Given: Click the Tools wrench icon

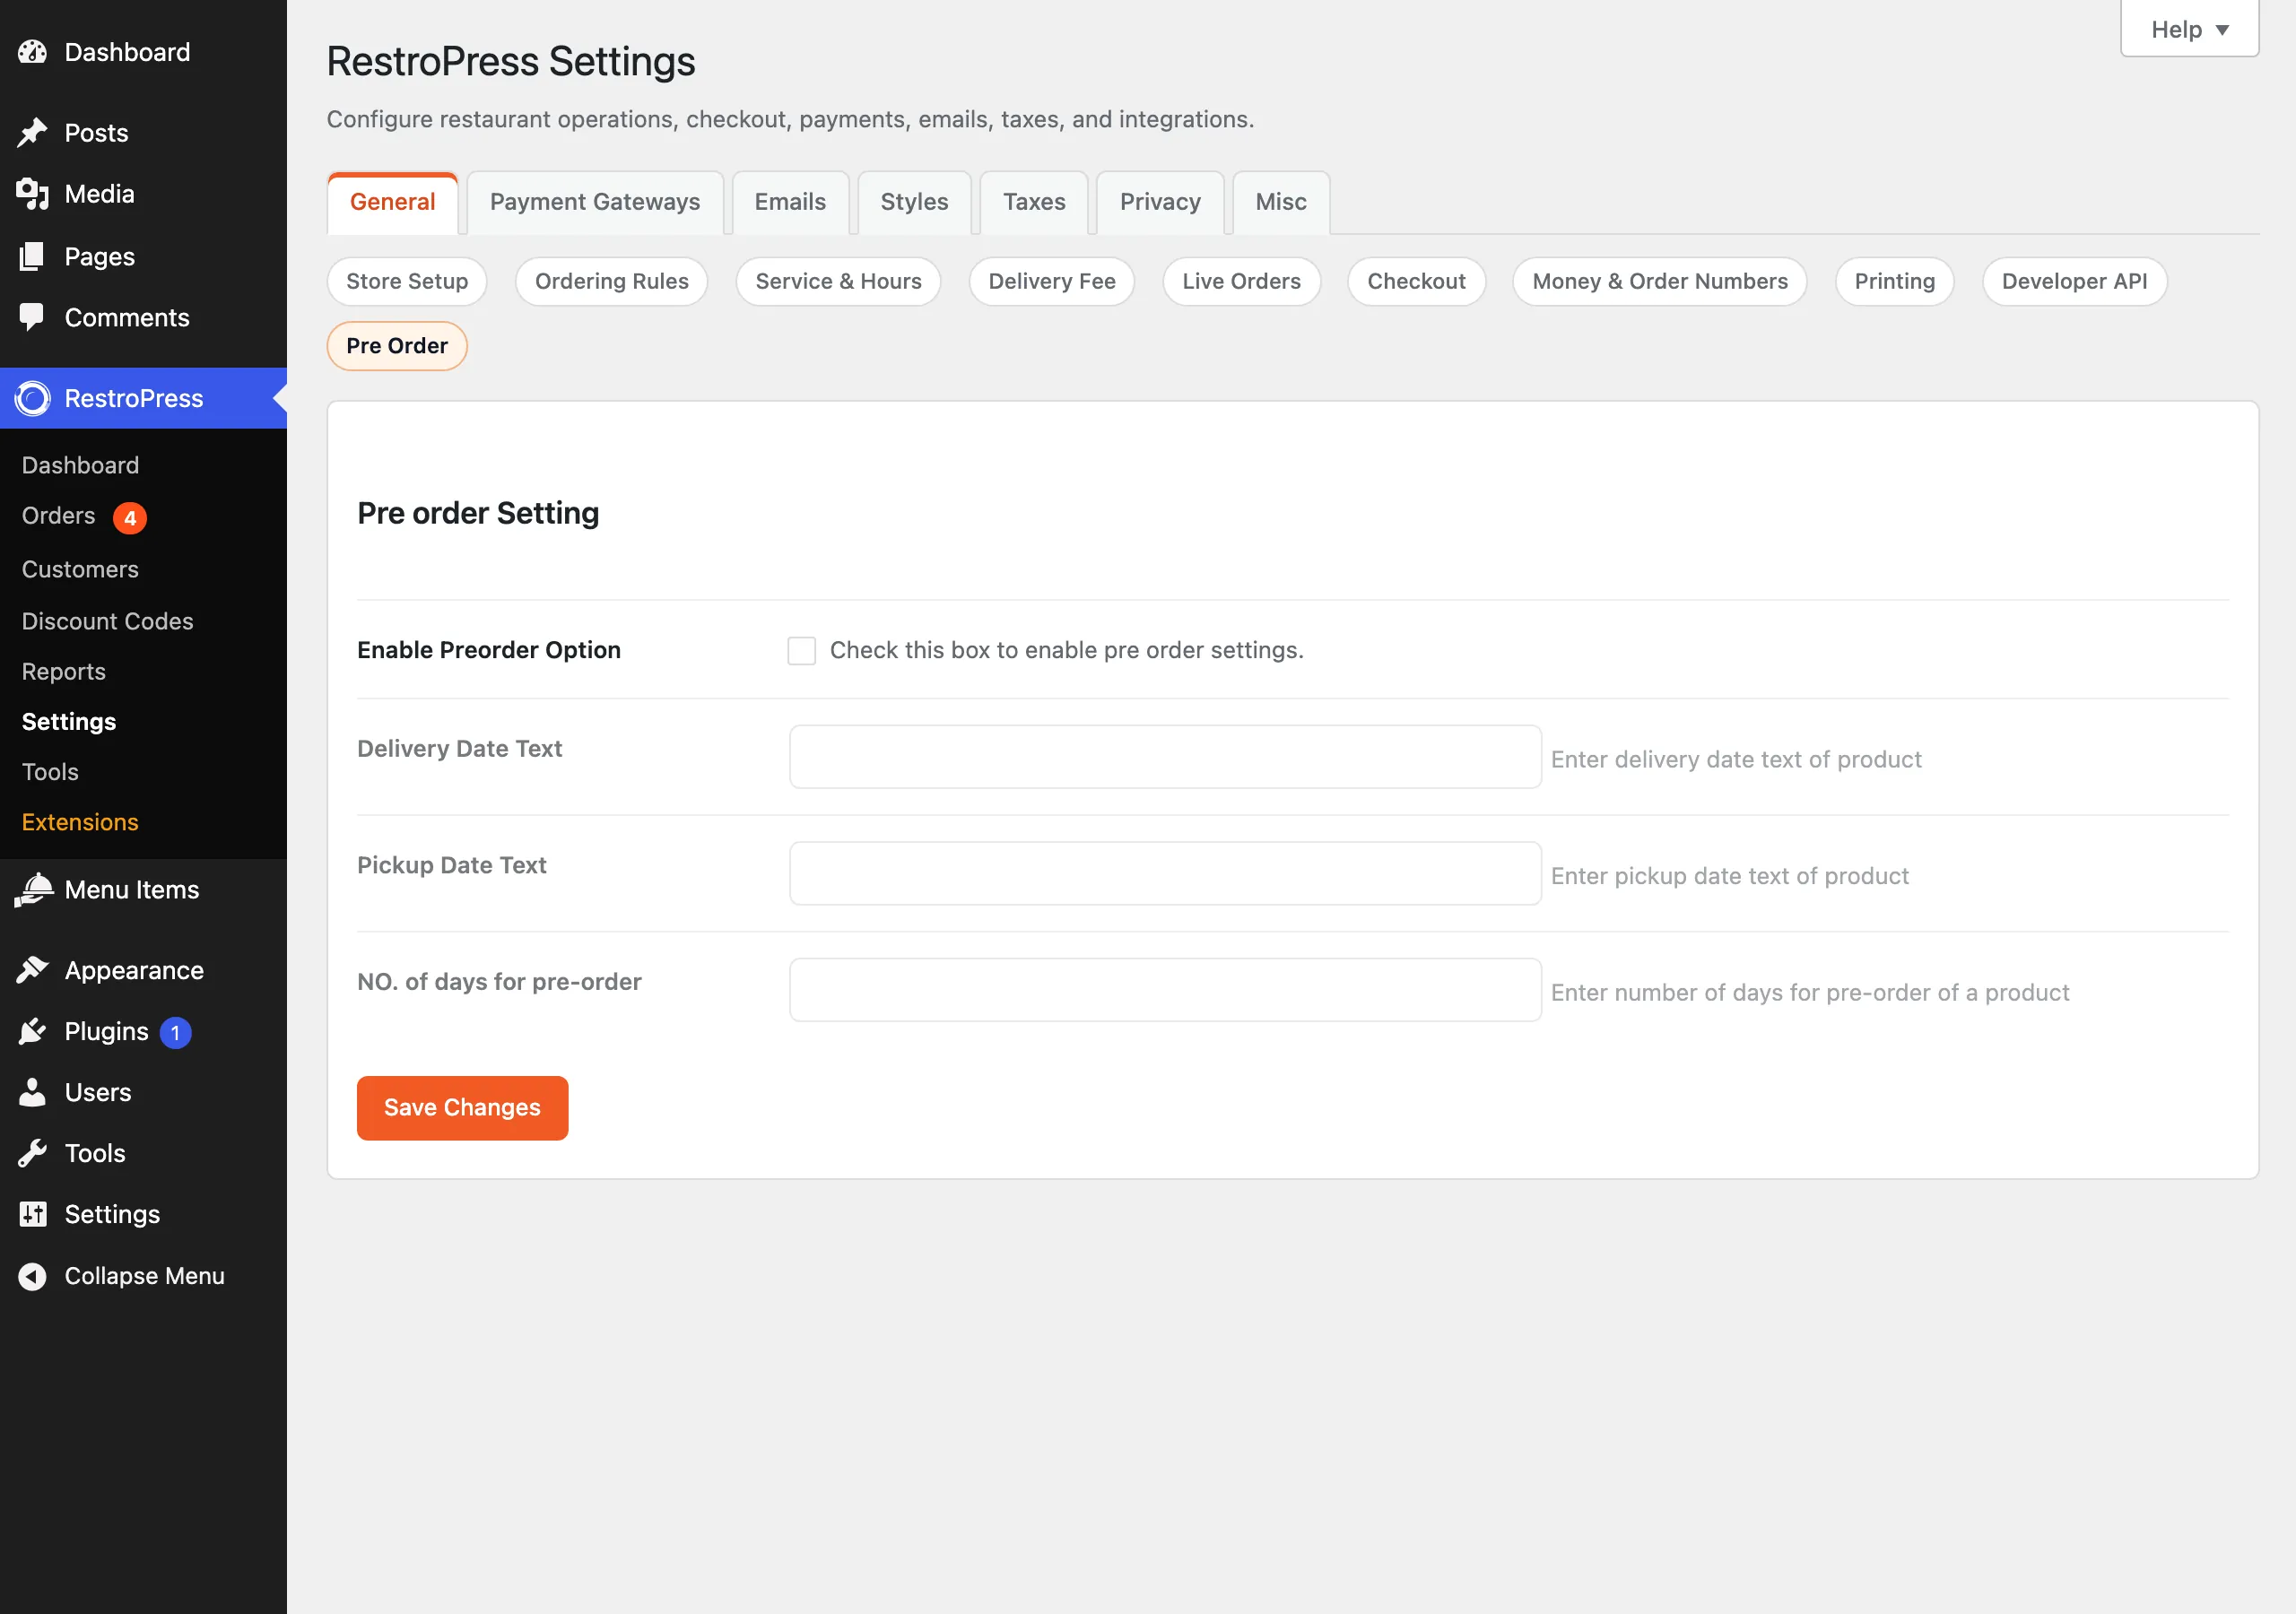Looking at the screenshot, I should (x=32, y=1153).
